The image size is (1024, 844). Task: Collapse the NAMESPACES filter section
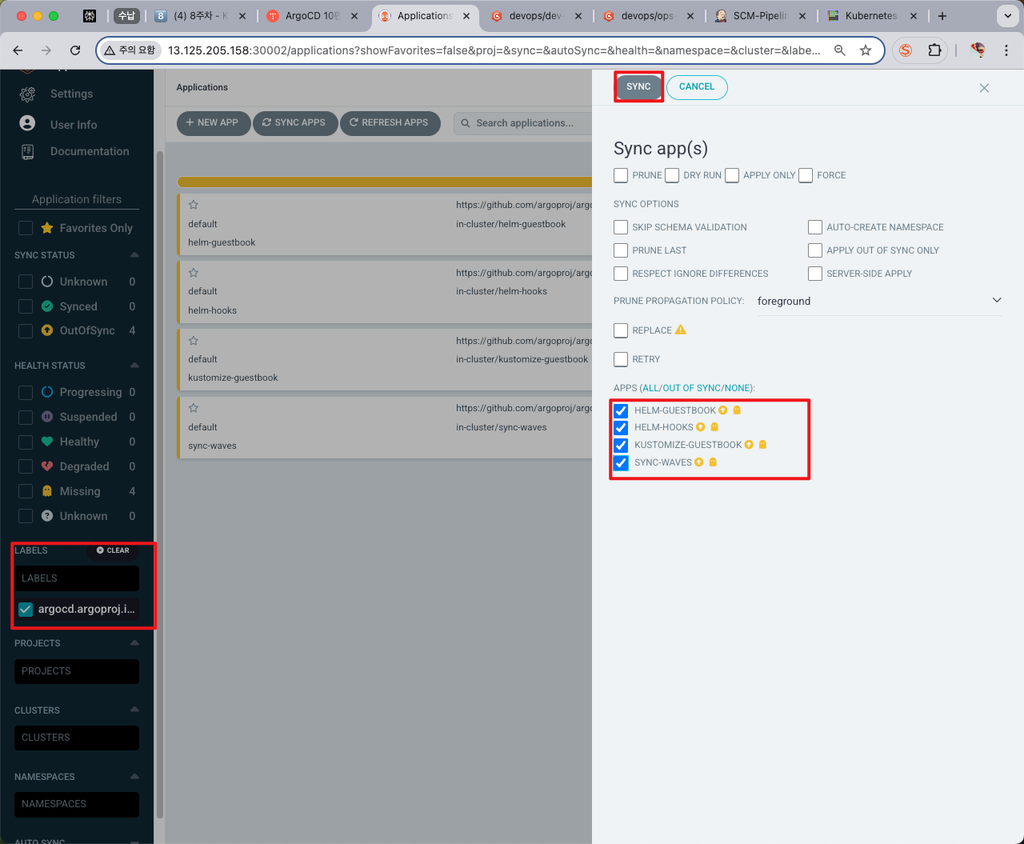(135, 776)
